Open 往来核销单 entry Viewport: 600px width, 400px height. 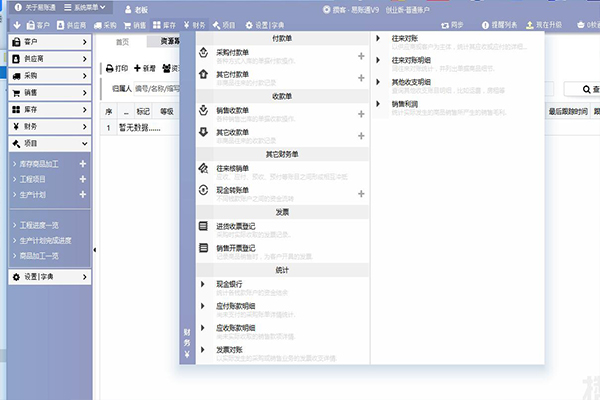coord(233,168)
